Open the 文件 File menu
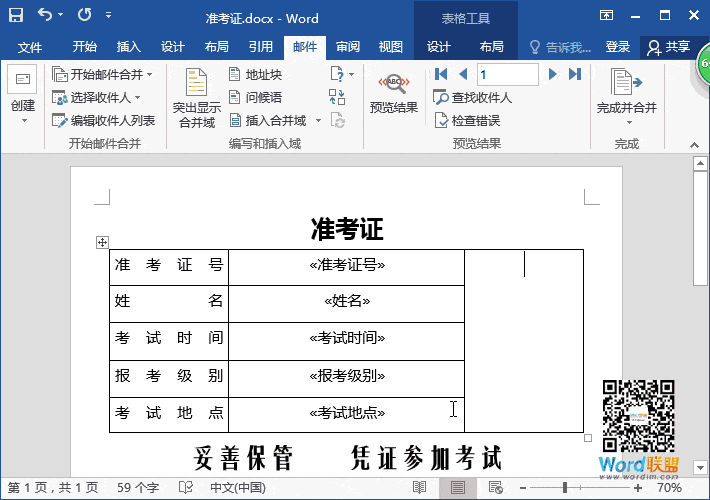Screen dimensions: 710x500 [30, 47]
